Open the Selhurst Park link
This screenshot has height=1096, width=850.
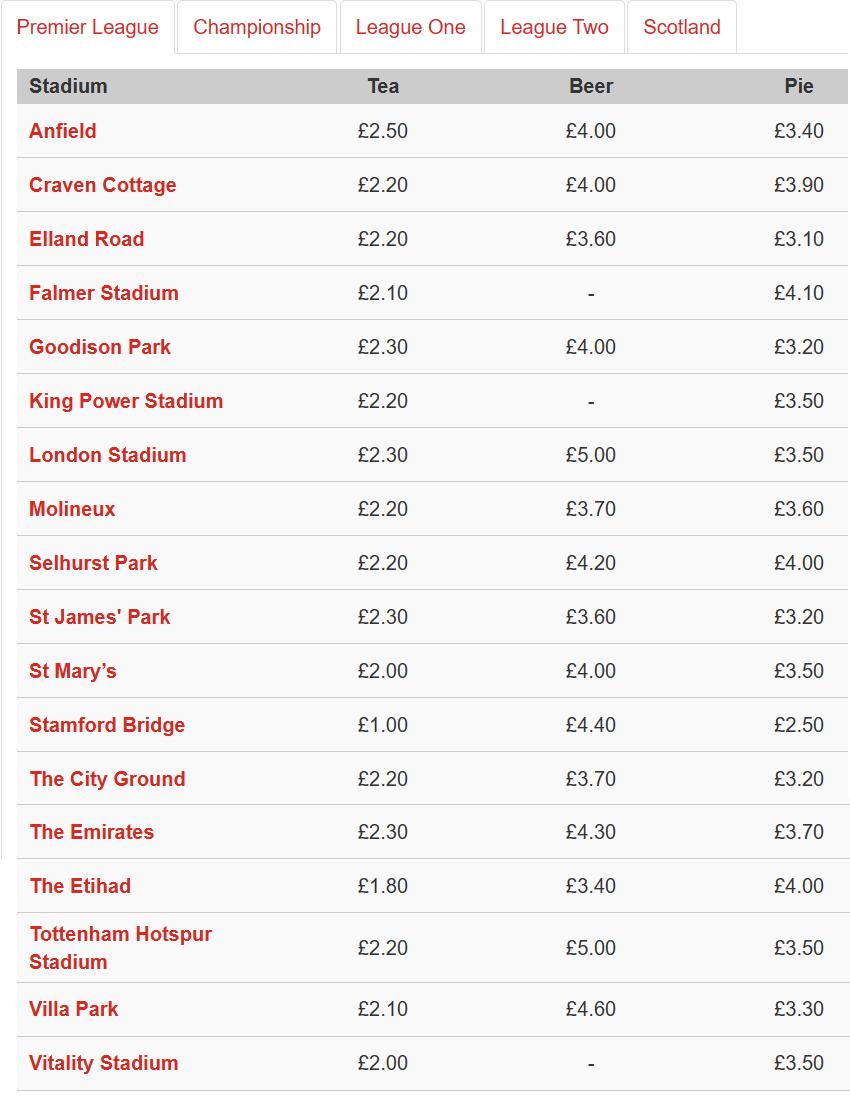click(94, 563)
